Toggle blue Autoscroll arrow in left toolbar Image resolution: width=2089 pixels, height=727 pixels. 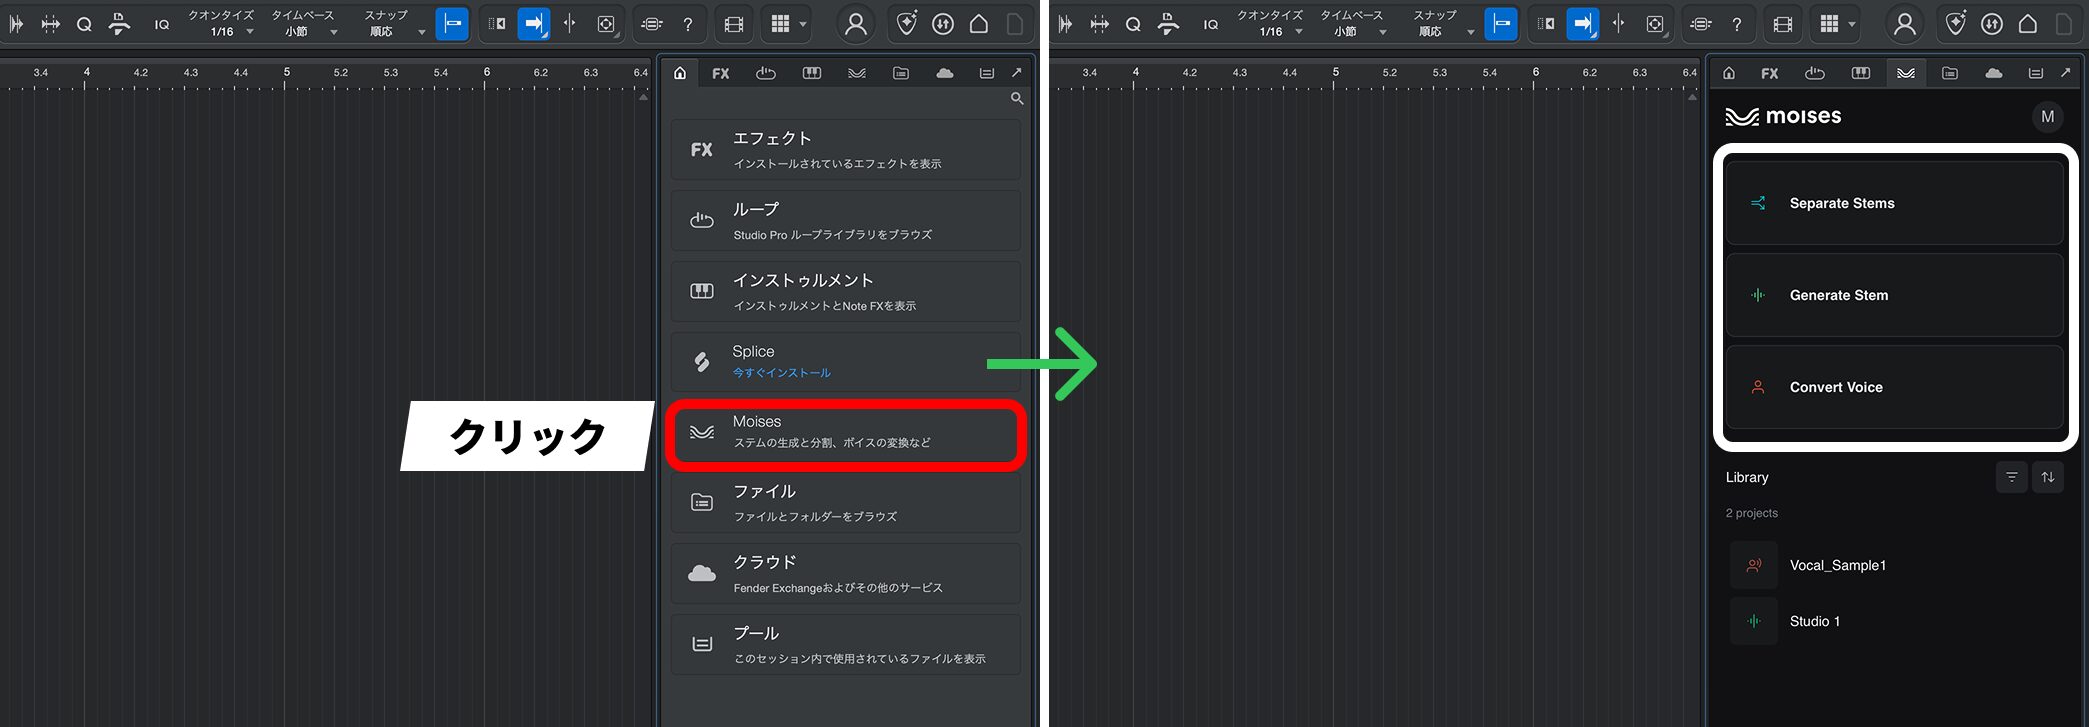534,24
